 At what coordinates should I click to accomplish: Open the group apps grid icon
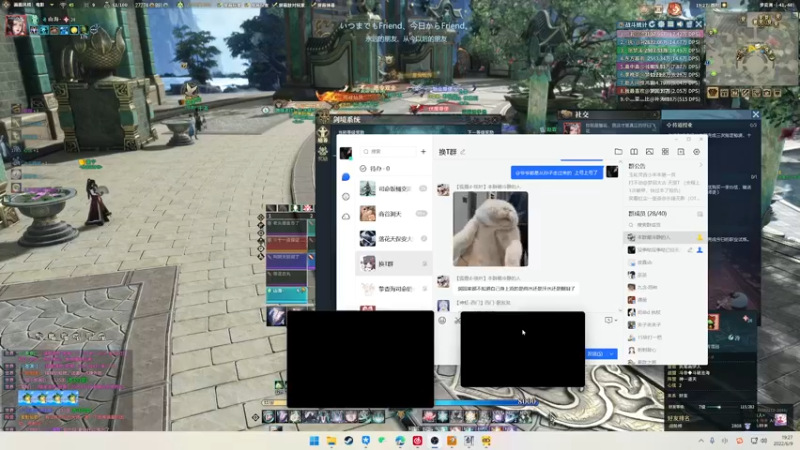click(x=665, y=152)
